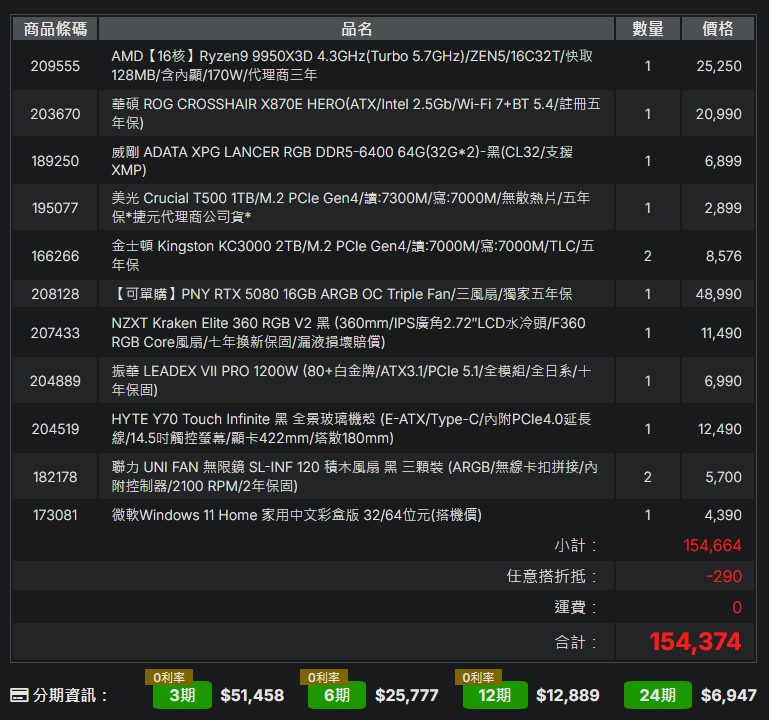Click the credit card icon beside 分期資訊
This screenshot has width=769, height=720.
coord(19,695)
